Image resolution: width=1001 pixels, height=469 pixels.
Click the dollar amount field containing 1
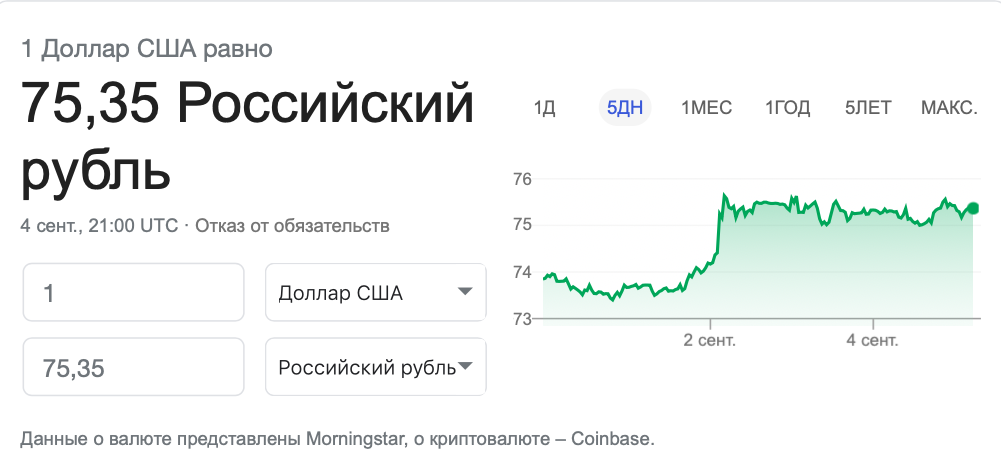133,292
